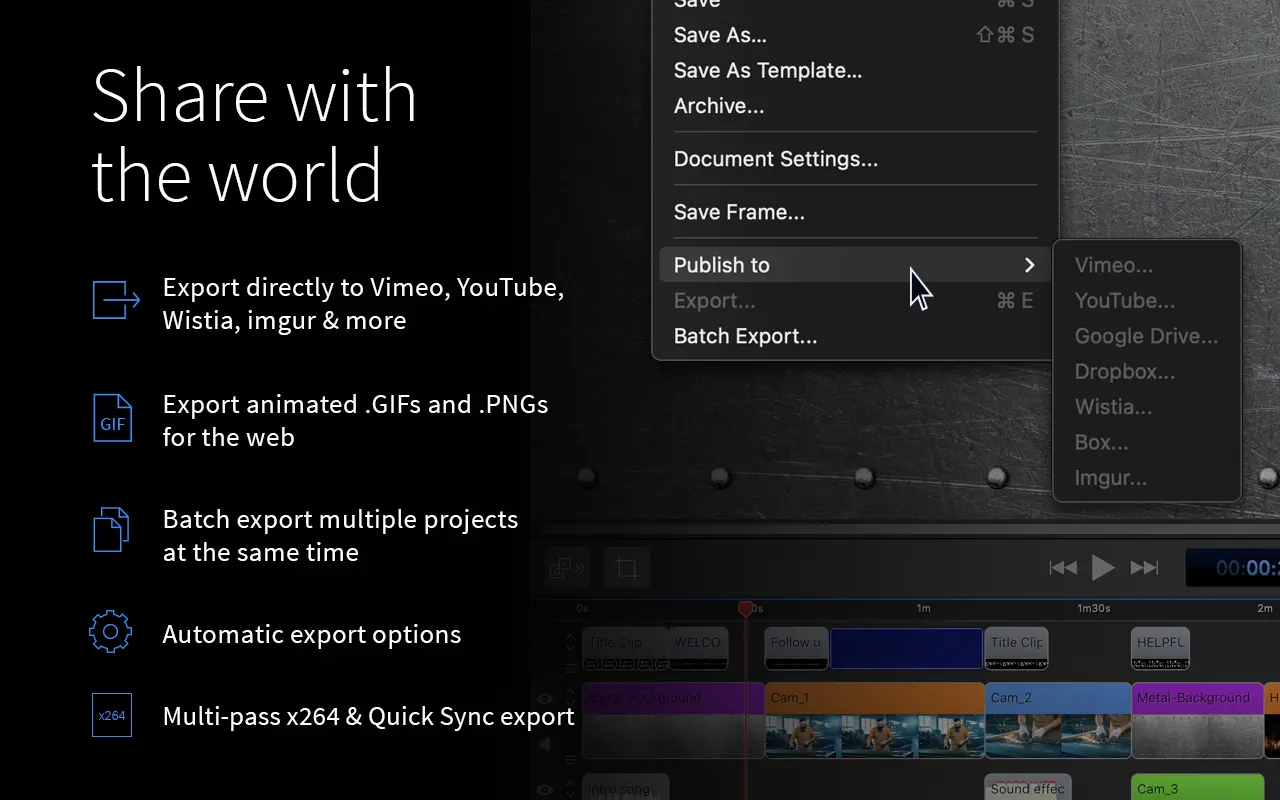Click the up-down stepper on the title clip track
The height and width of the screenshot is (800, 1280).
(570, 641)
